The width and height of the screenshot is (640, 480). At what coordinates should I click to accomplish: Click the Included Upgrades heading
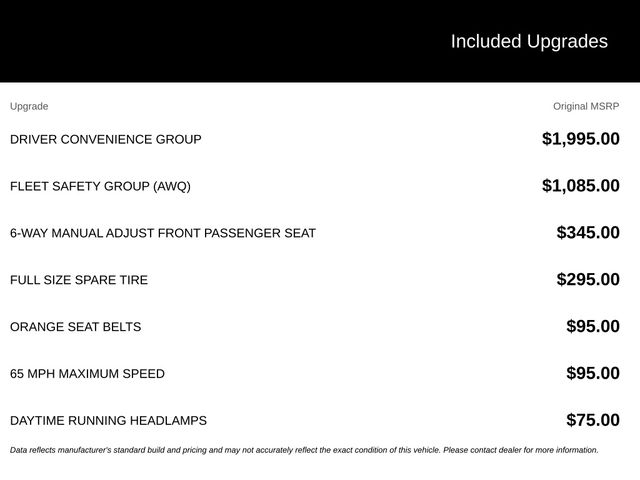pyautogui.click(x=529, y=42)
